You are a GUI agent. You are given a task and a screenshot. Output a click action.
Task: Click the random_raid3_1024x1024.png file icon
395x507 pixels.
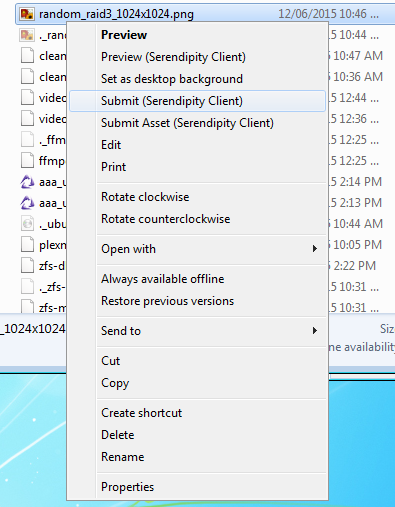[27, 14]
